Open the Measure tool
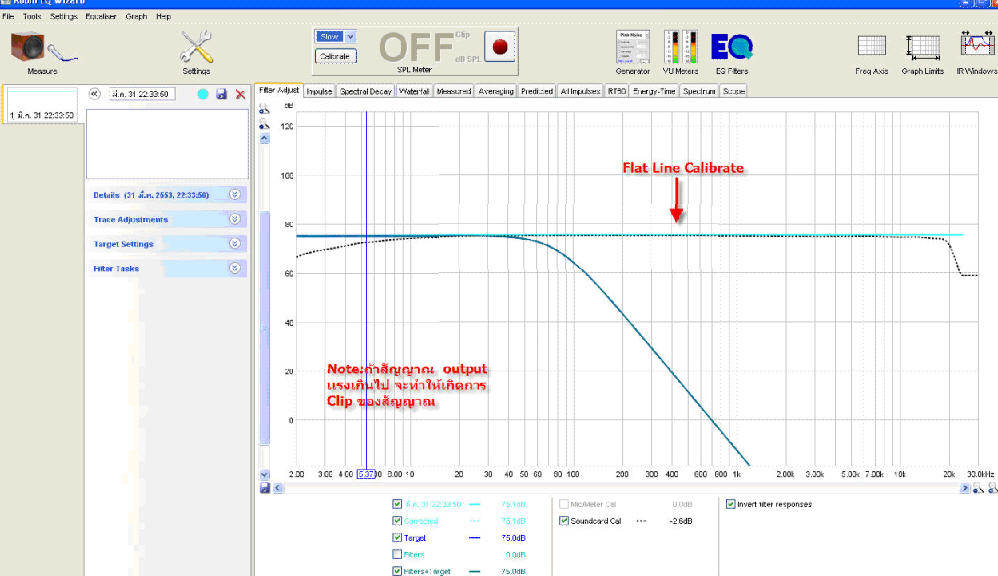Viewport: 998px width, 576px height. [42, 53]
